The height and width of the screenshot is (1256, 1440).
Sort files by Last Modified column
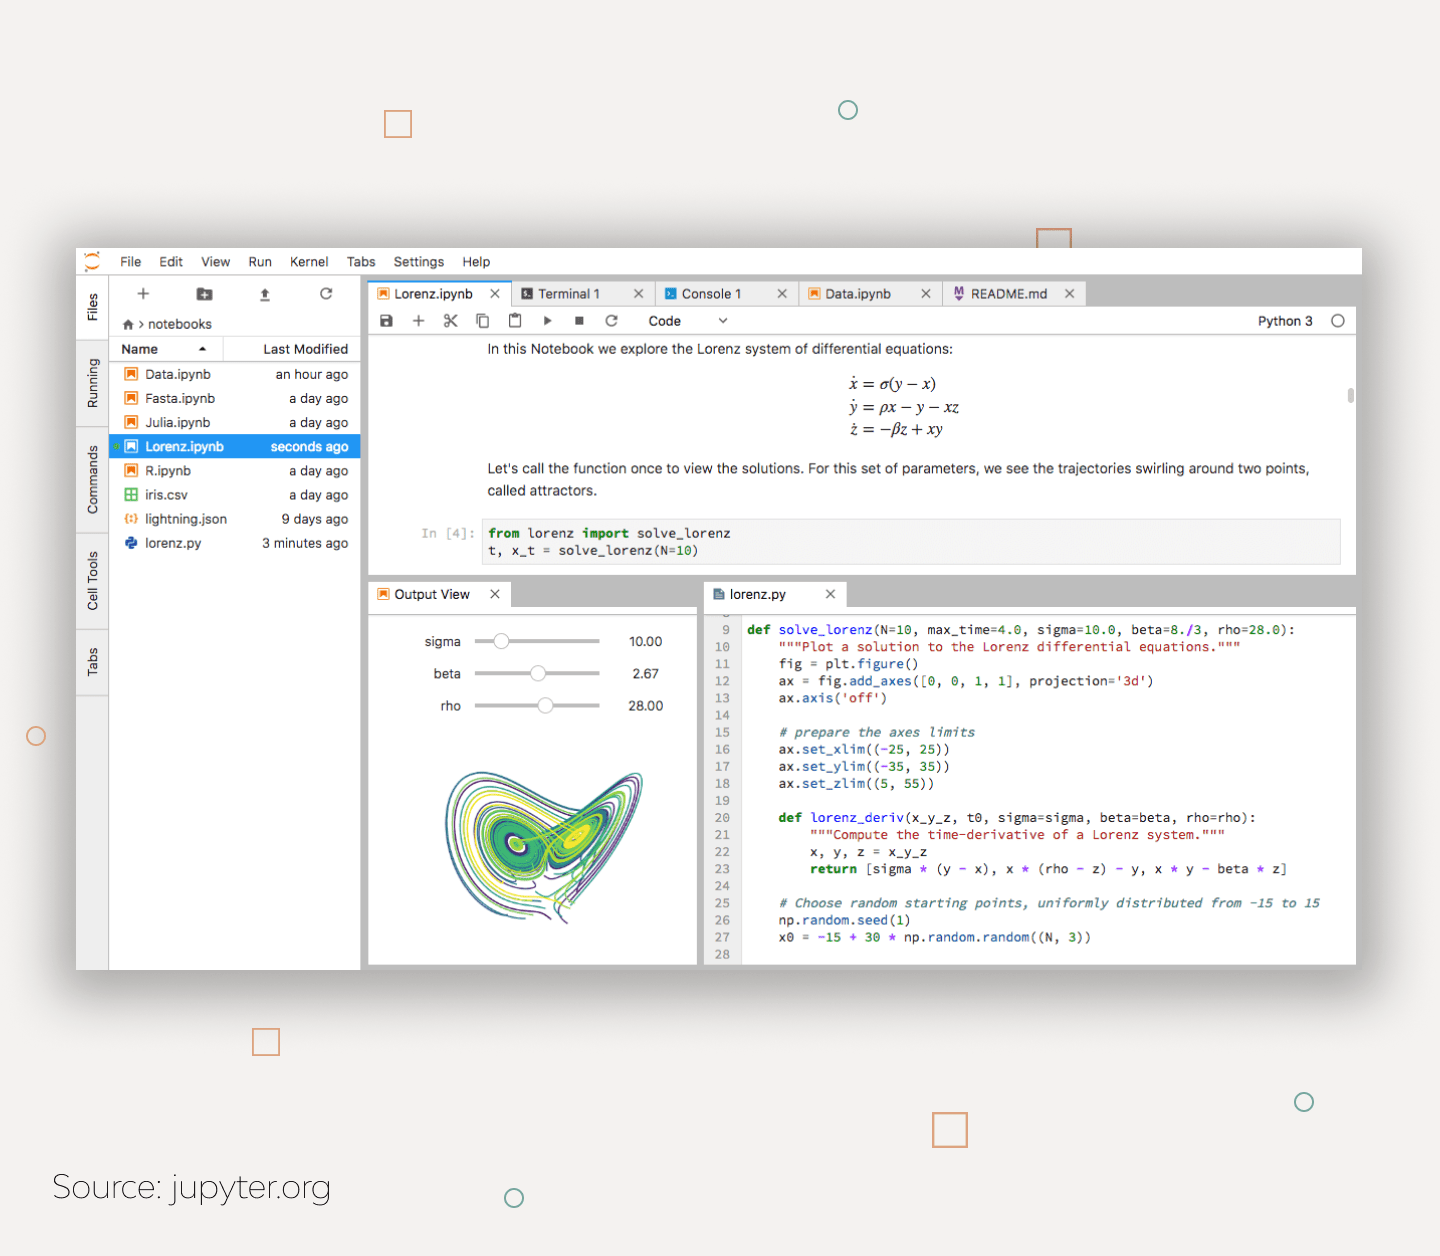305,349
